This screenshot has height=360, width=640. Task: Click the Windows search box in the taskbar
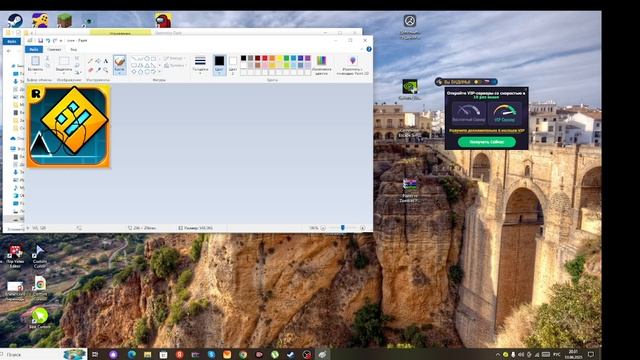coord(43,354)
